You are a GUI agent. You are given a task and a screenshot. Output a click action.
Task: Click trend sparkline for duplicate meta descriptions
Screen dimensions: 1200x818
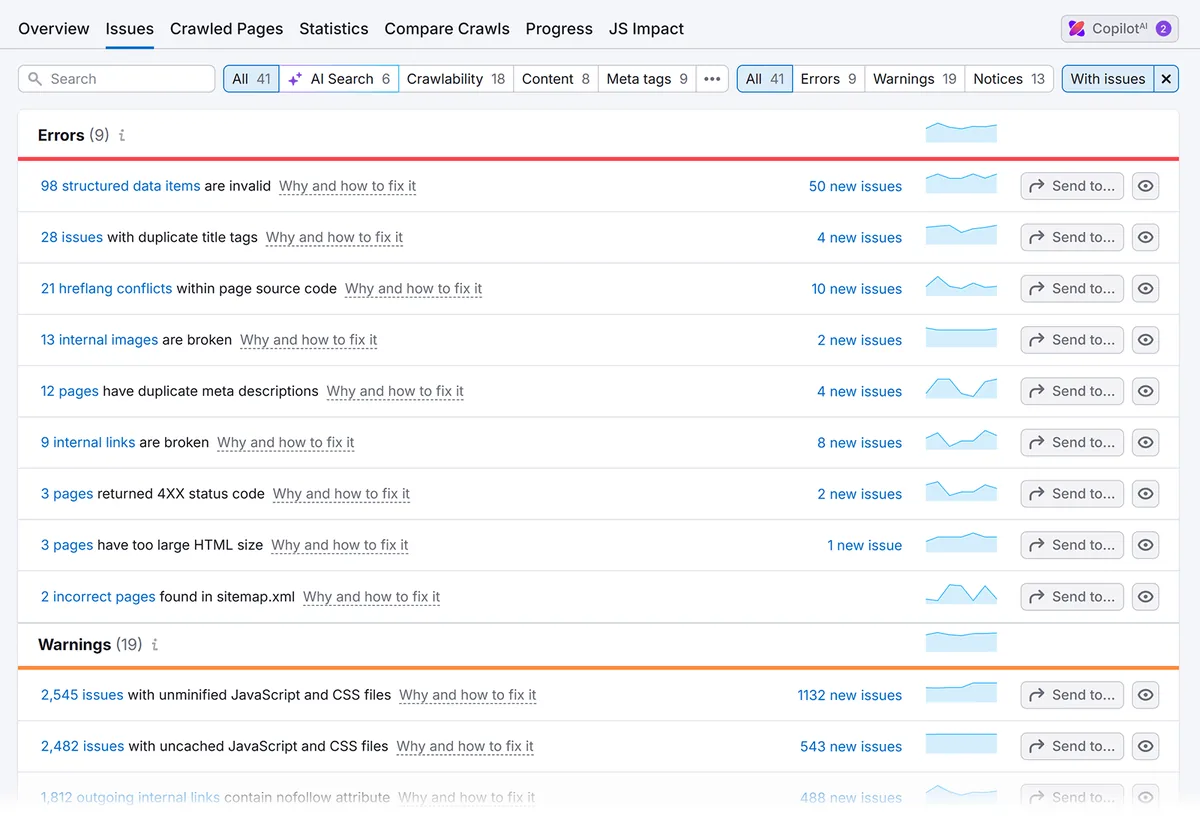(x=961, y=388)
